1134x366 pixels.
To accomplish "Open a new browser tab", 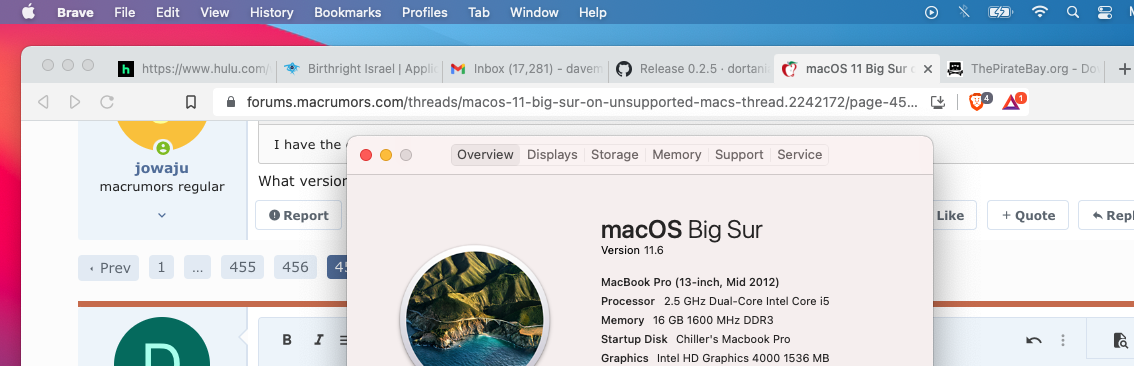I will pyautogui.click(x=1124, y=69).
